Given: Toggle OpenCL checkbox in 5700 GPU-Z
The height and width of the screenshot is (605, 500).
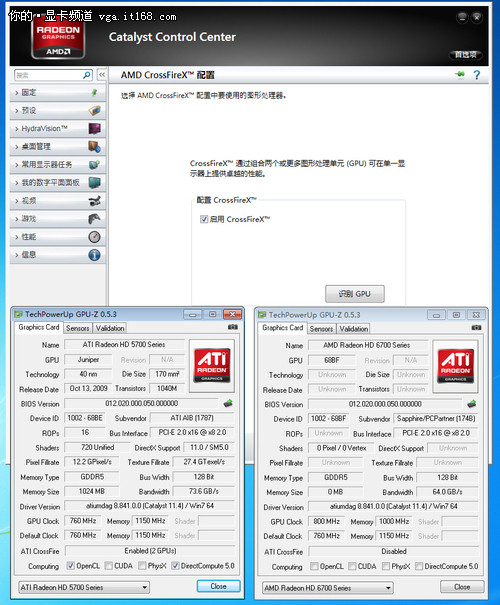Looking at the screenshot, I should click(x=71, y=566).
